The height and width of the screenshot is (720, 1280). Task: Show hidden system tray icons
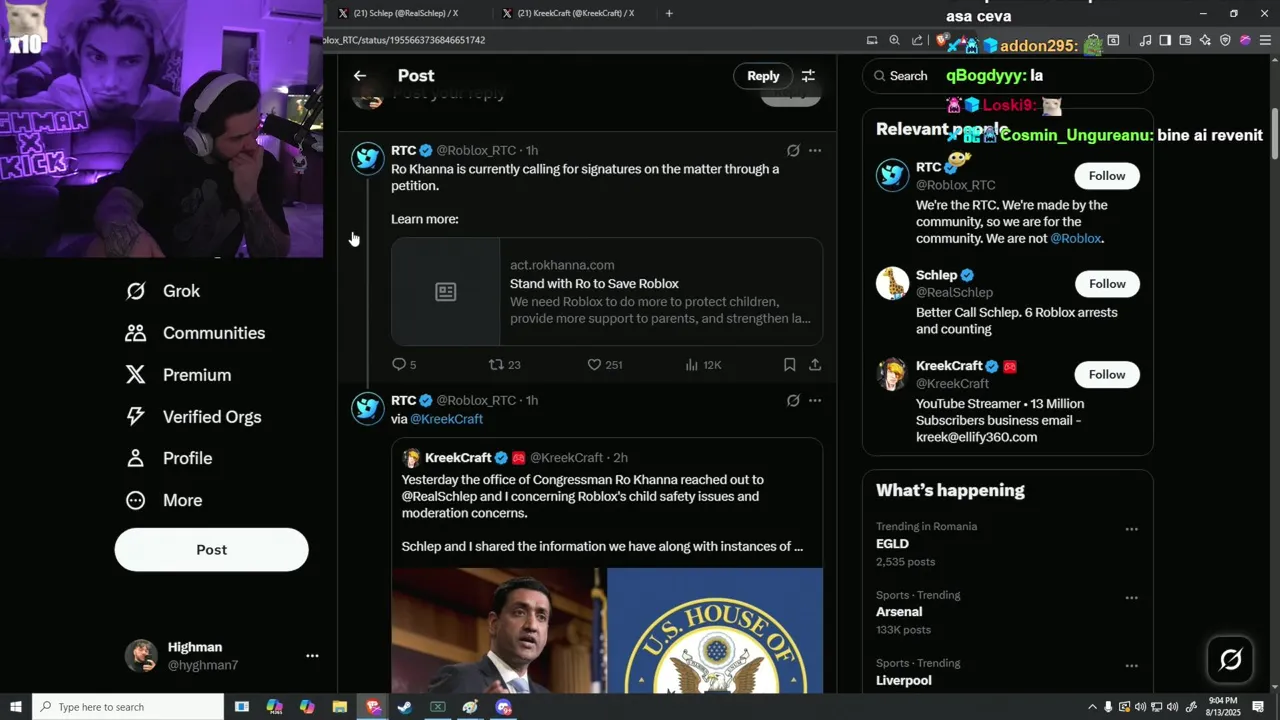click(x=1092, y=707)
